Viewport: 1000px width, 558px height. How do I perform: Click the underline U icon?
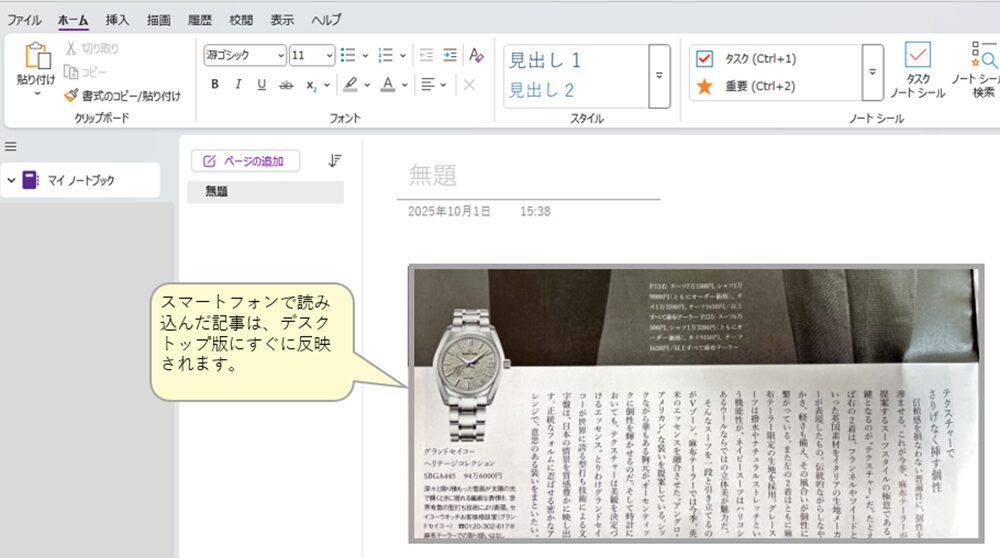262,85
